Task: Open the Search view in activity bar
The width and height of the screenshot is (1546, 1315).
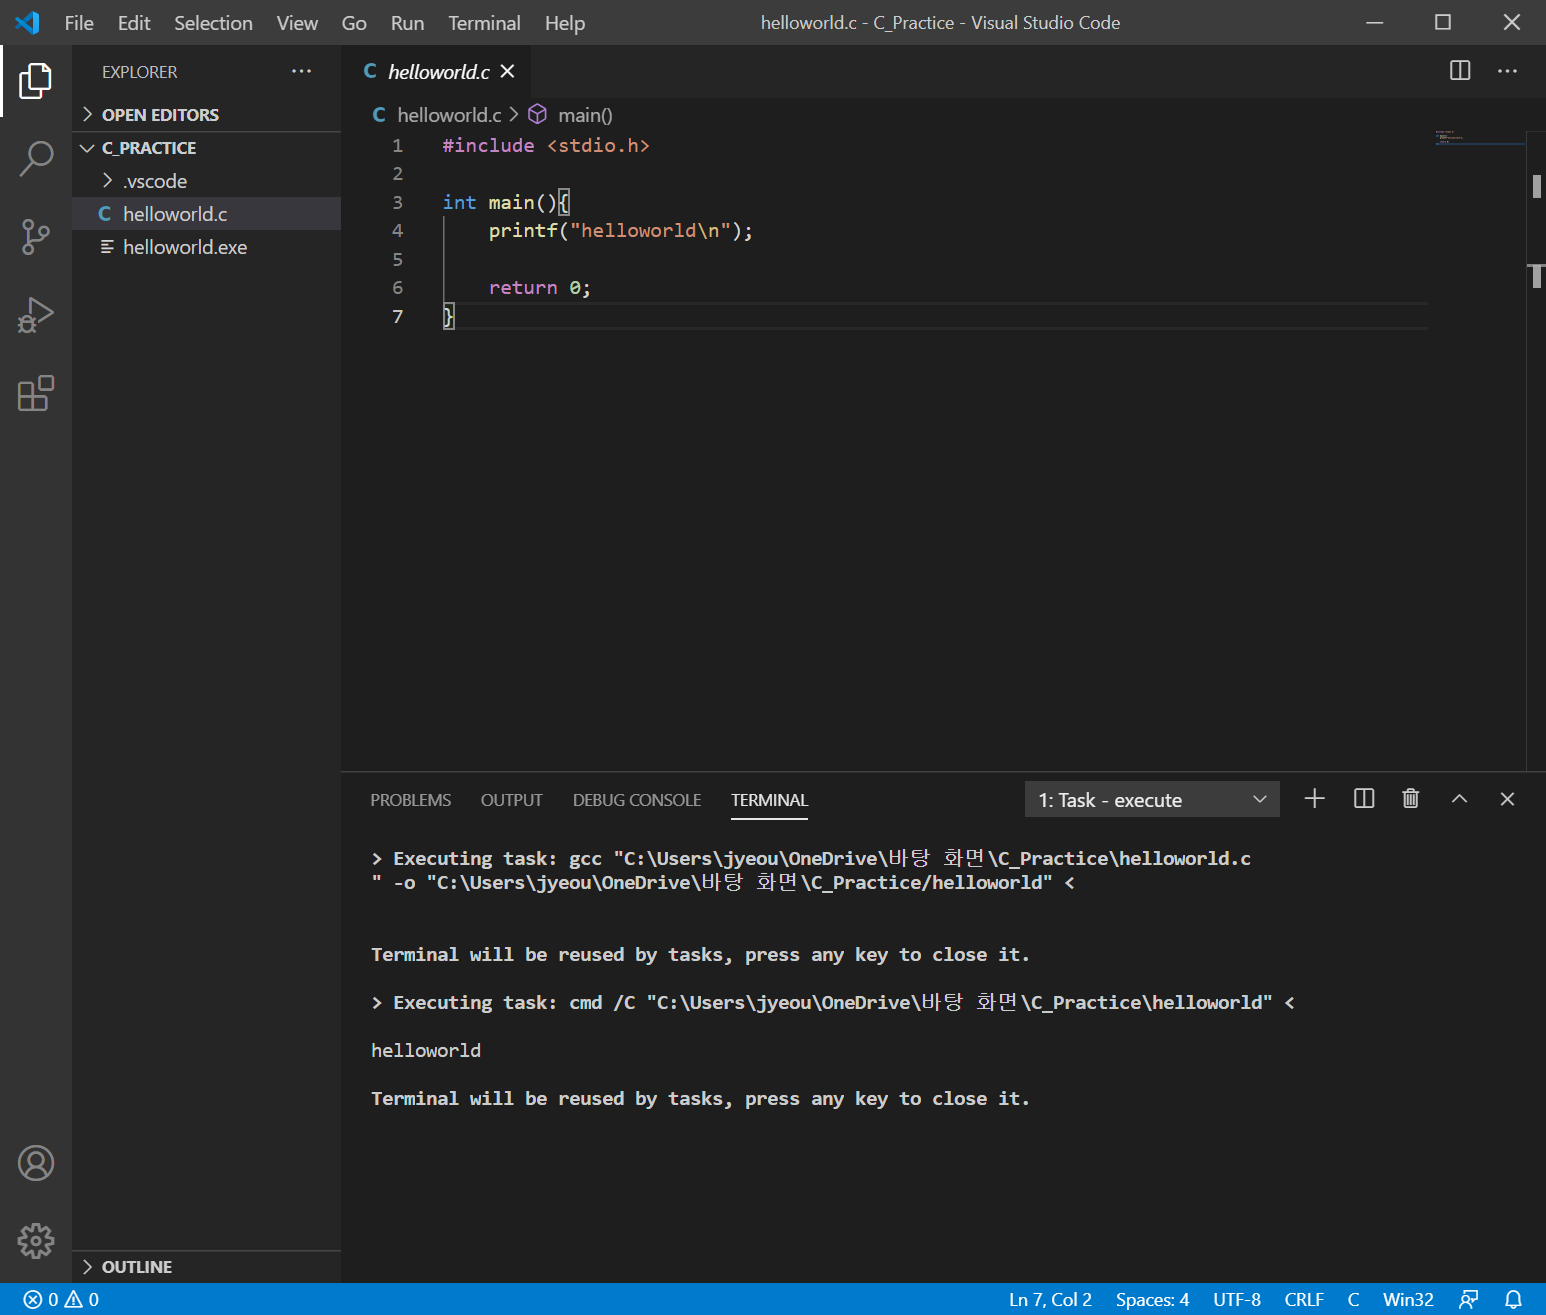Action: (x=36, y=159)
